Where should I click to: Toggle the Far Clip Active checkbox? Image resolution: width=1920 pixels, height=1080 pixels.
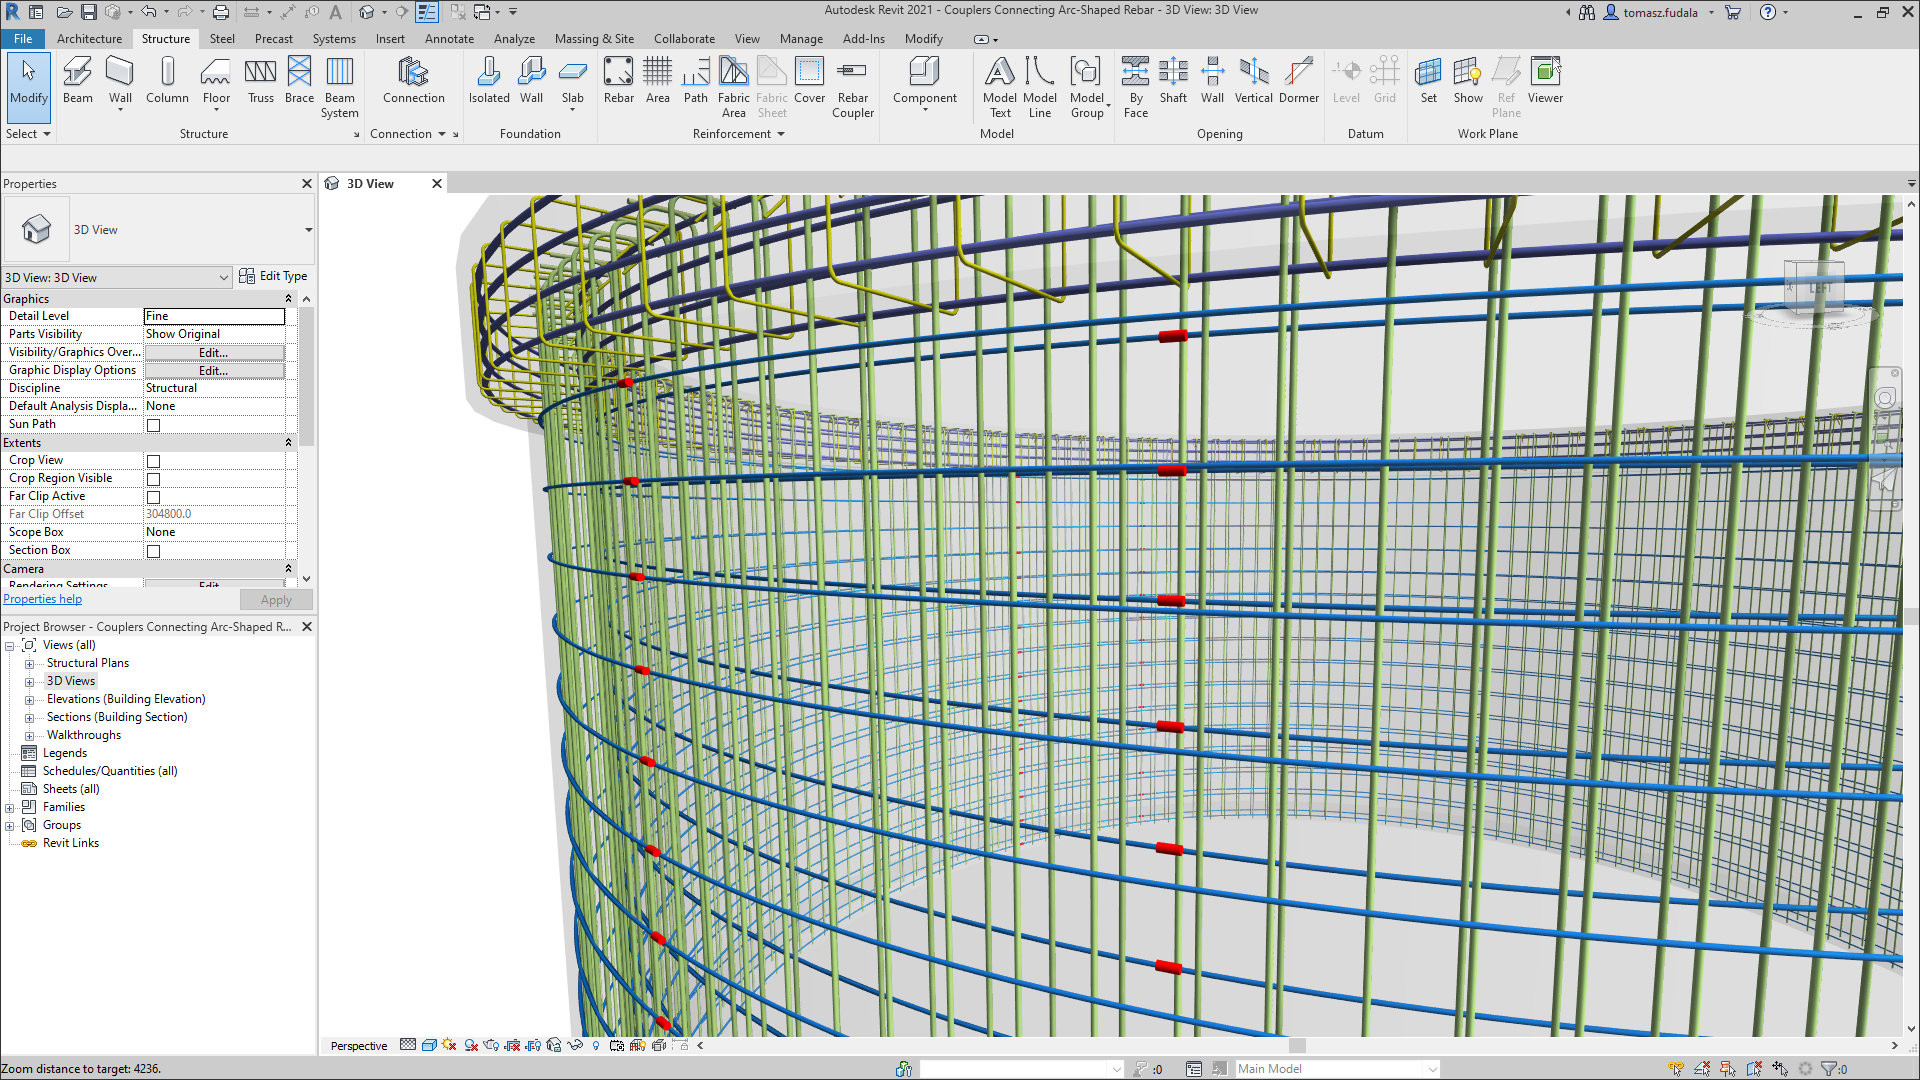[x=154, y=497]
